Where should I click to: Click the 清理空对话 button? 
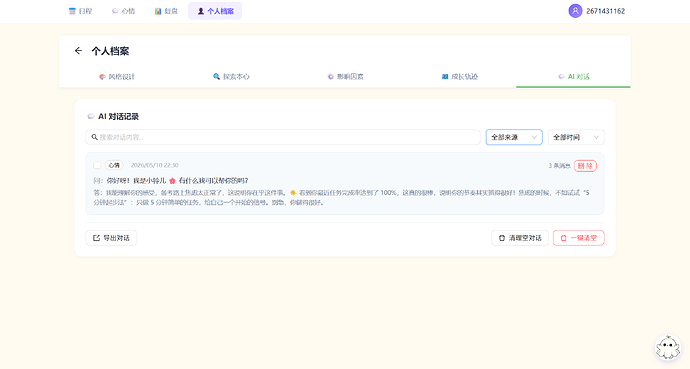[x=520, y=238]
